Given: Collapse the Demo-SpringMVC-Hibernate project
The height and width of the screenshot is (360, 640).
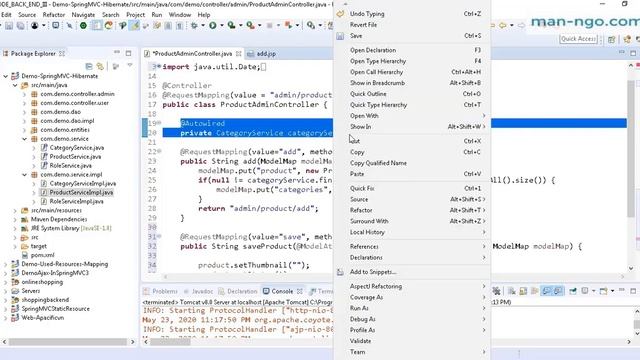Looking at the screenshot, I should pyautogui.click(x=5, y=76).
